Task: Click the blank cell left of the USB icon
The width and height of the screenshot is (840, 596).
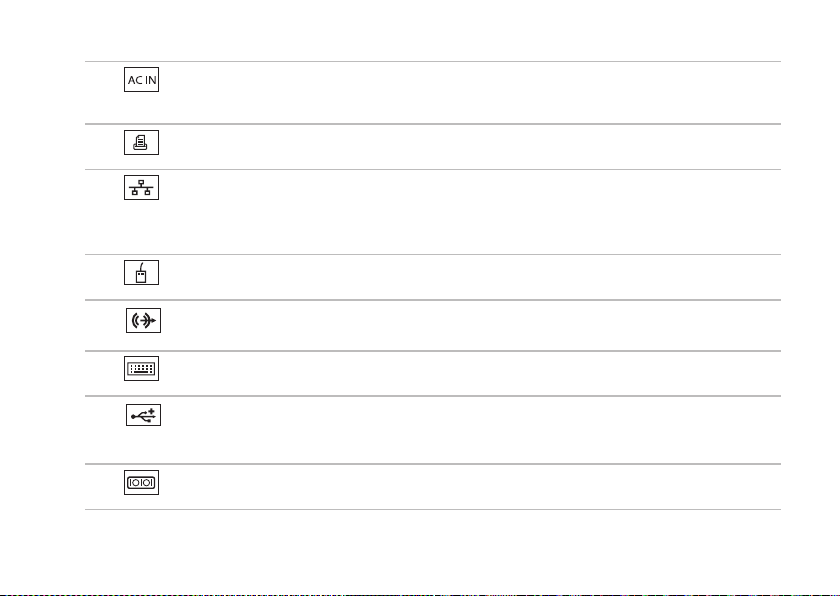Action: click(103, 430)
